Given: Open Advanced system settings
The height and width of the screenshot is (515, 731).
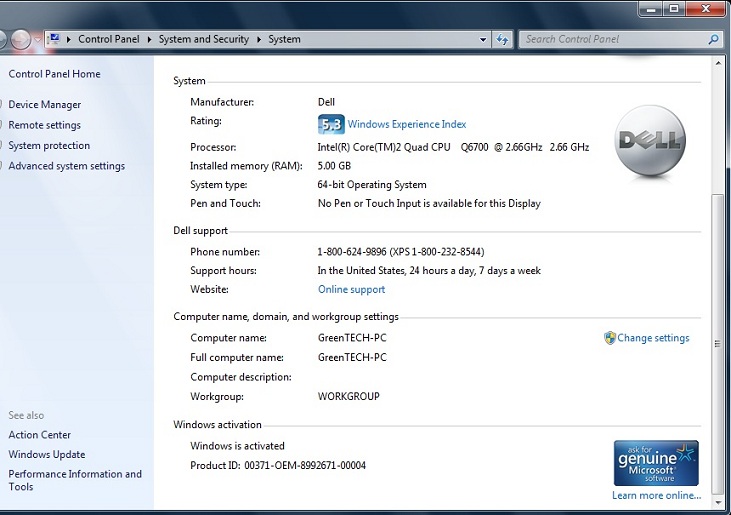Looking at the screenshot, I should pyautogui.click(x=67, y=166).
